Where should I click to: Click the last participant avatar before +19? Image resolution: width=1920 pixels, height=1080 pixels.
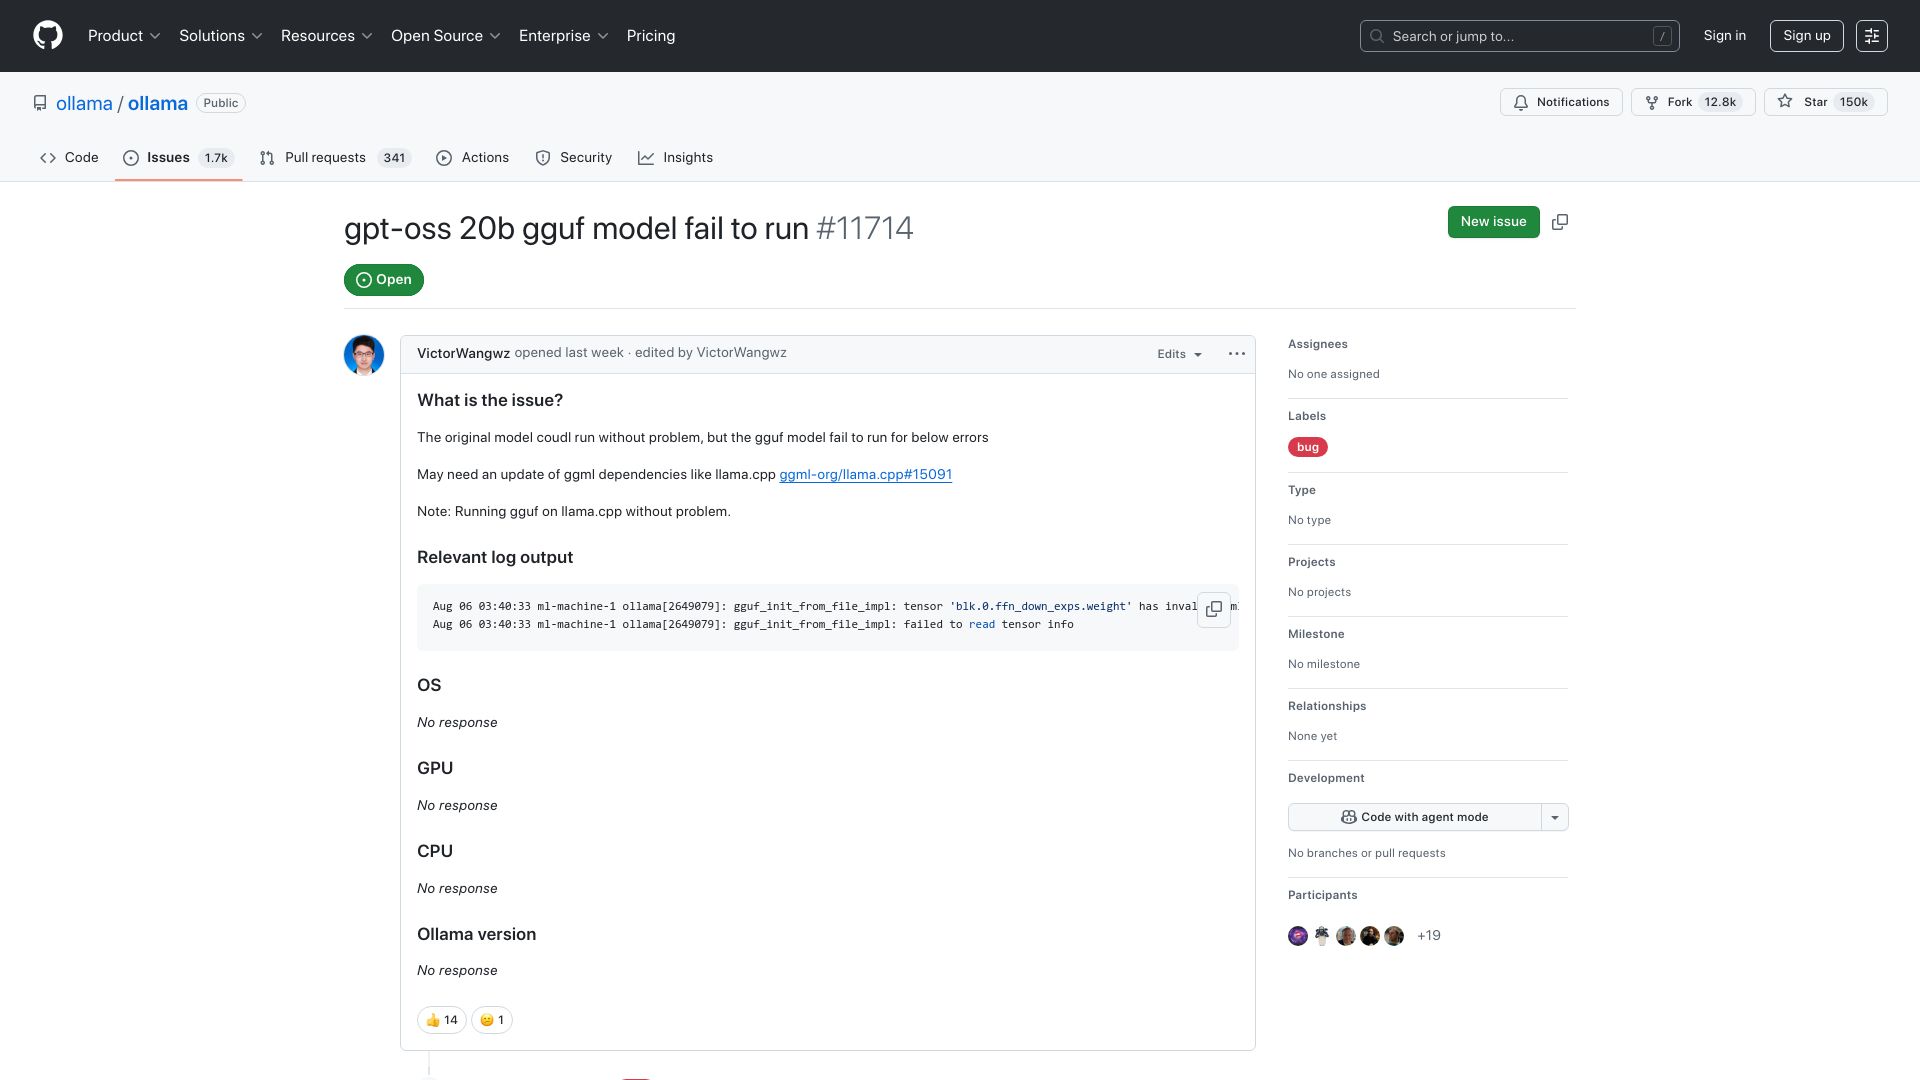click(x=1394, y=936)
